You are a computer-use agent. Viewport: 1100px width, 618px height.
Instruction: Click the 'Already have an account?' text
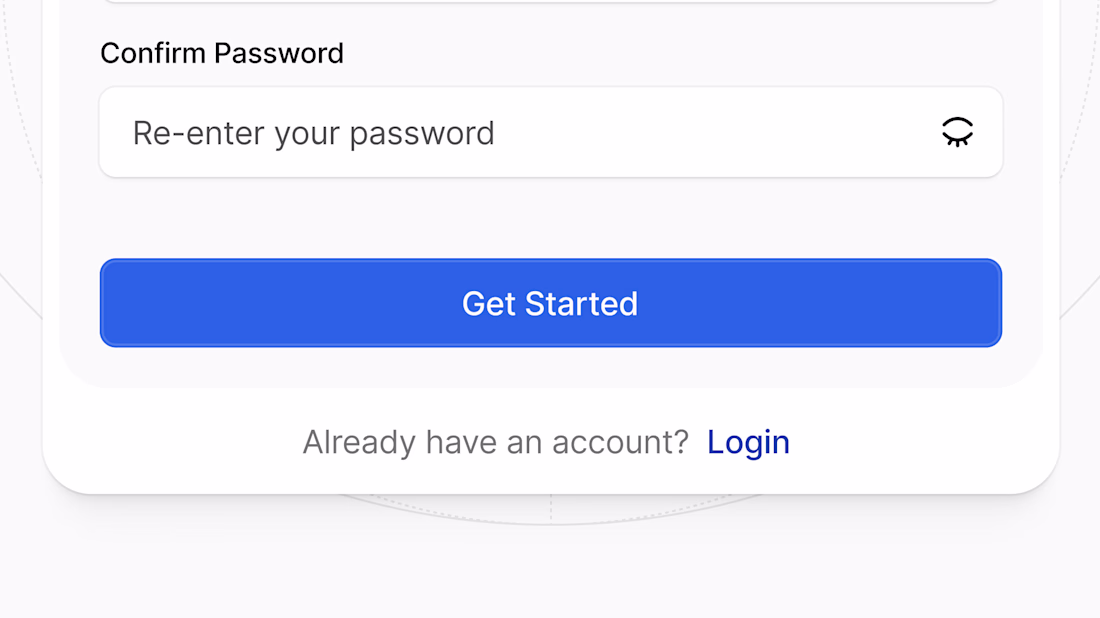495,442
